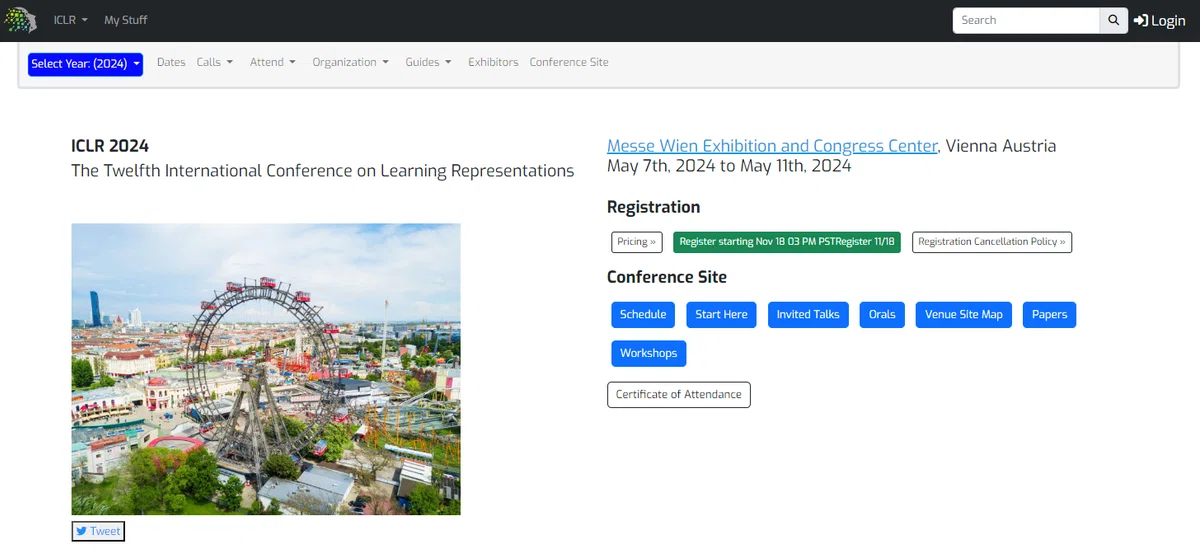This screenshot has width=1200, height=549.
Task: Open the Papers button
Action: 1049,315
